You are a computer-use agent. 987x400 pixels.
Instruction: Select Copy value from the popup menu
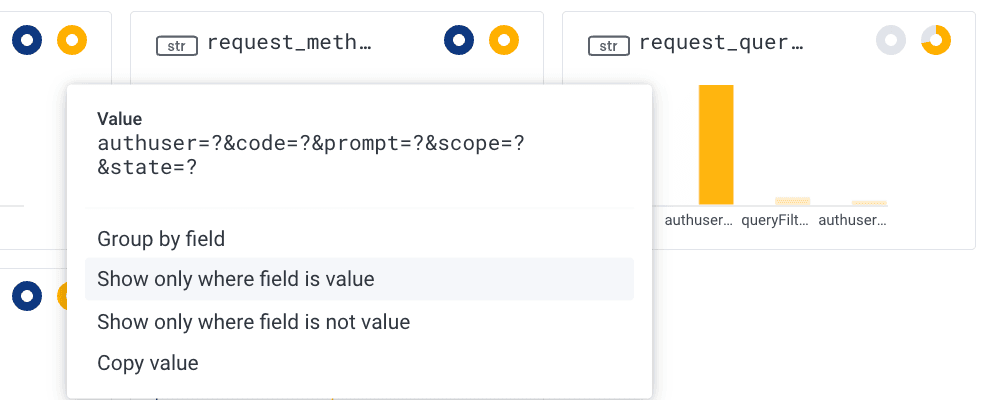(x=147, y=363)
